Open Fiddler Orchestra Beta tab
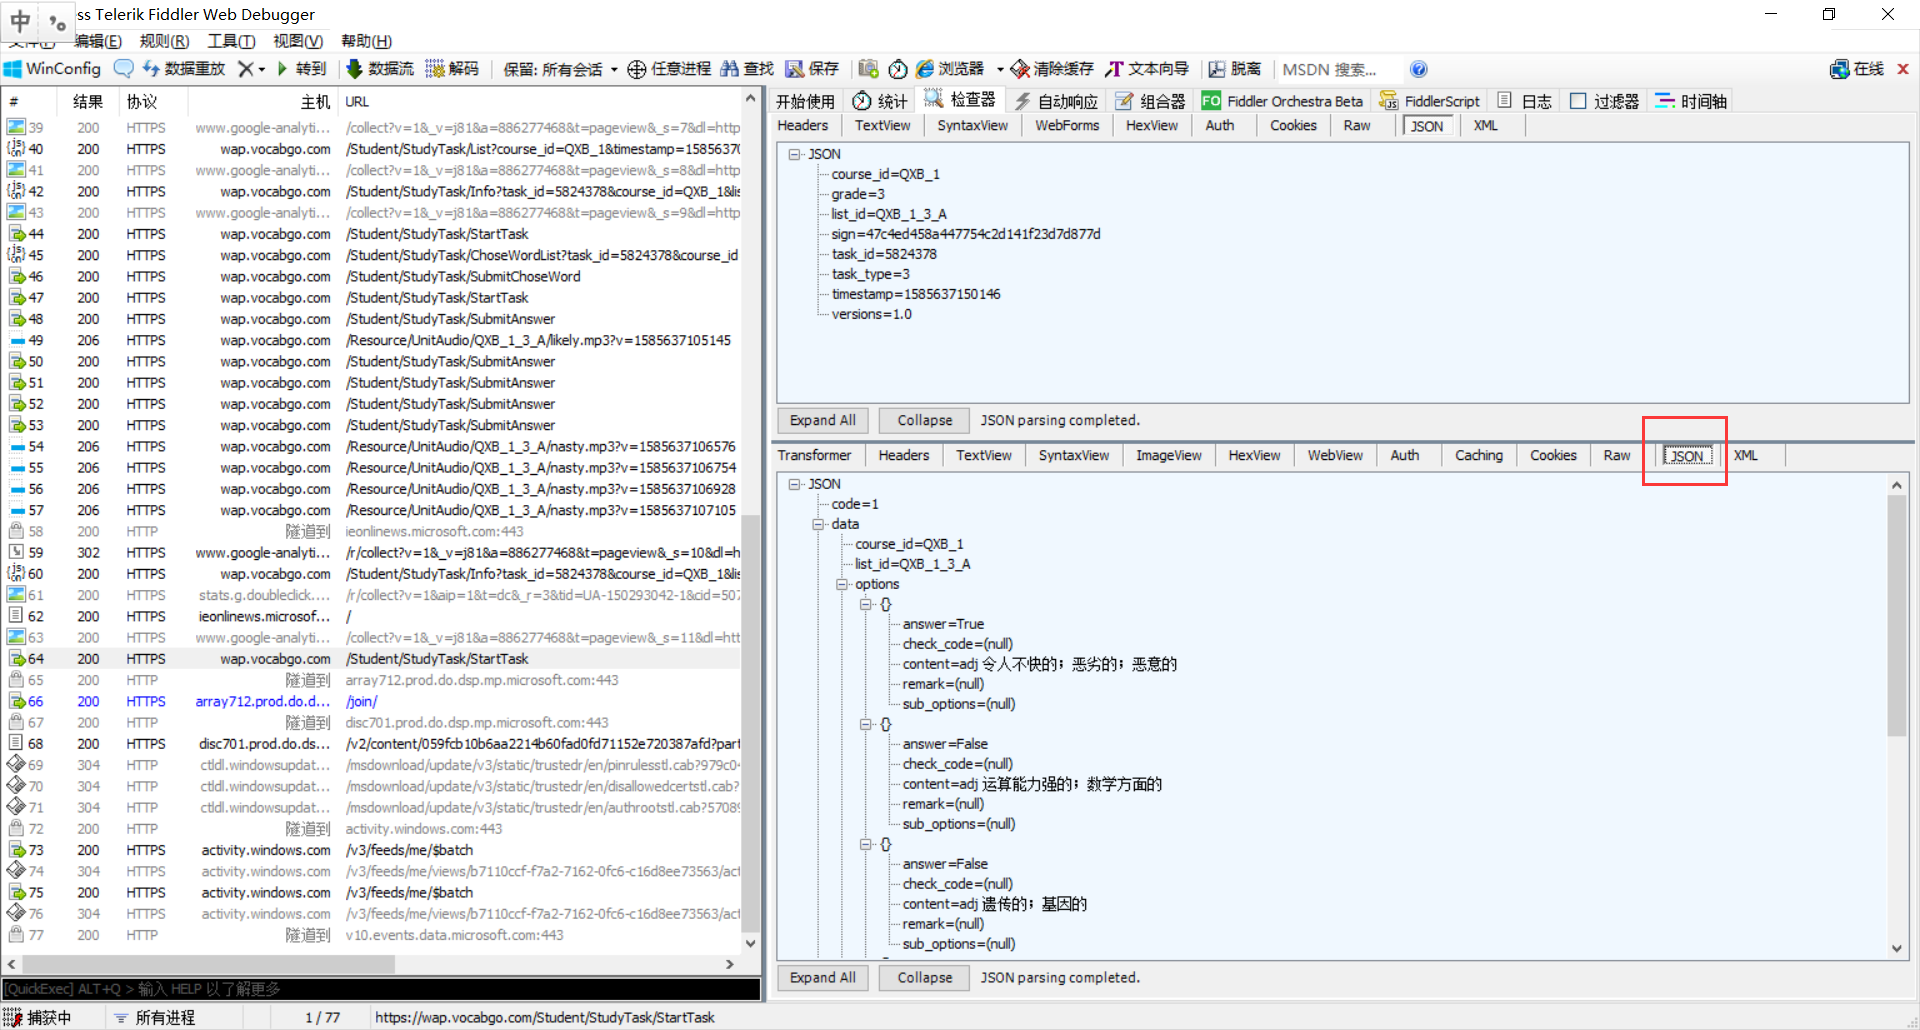Viewport: 1920px width, 1030px height. [1282, 101]
